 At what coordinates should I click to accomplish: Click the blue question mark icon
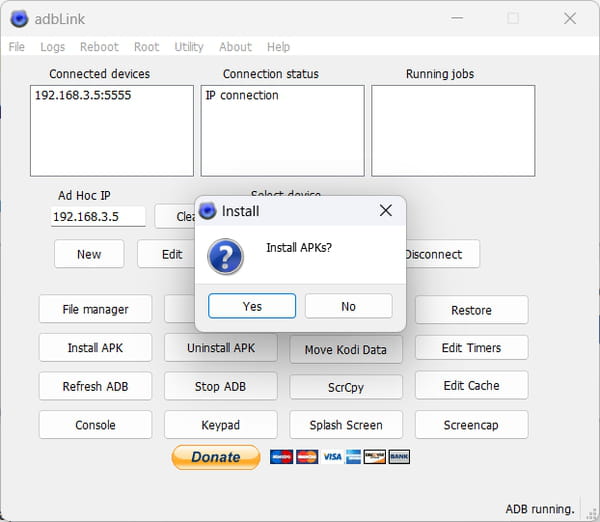tap(225, 256)
